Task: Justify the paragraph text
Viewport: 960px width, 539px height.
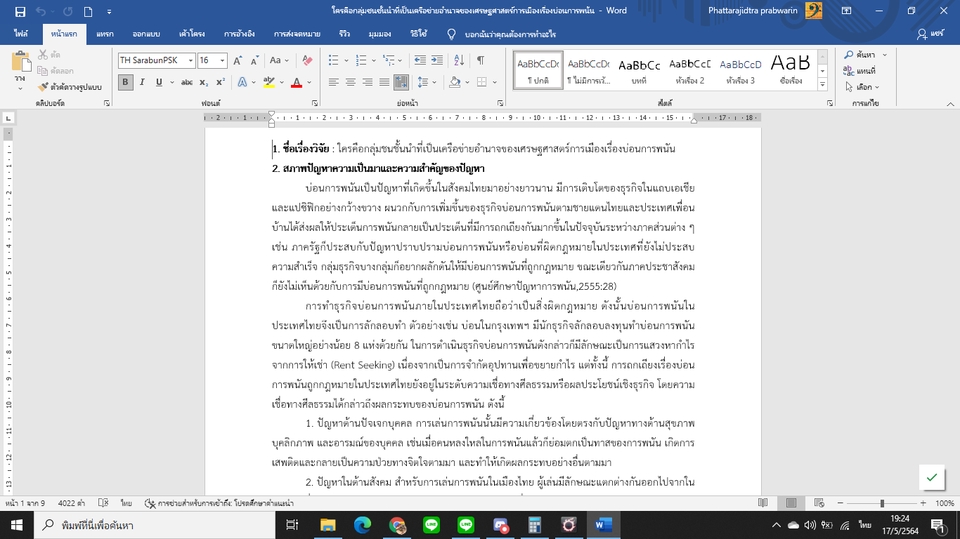Action: (x=384, y=82)
